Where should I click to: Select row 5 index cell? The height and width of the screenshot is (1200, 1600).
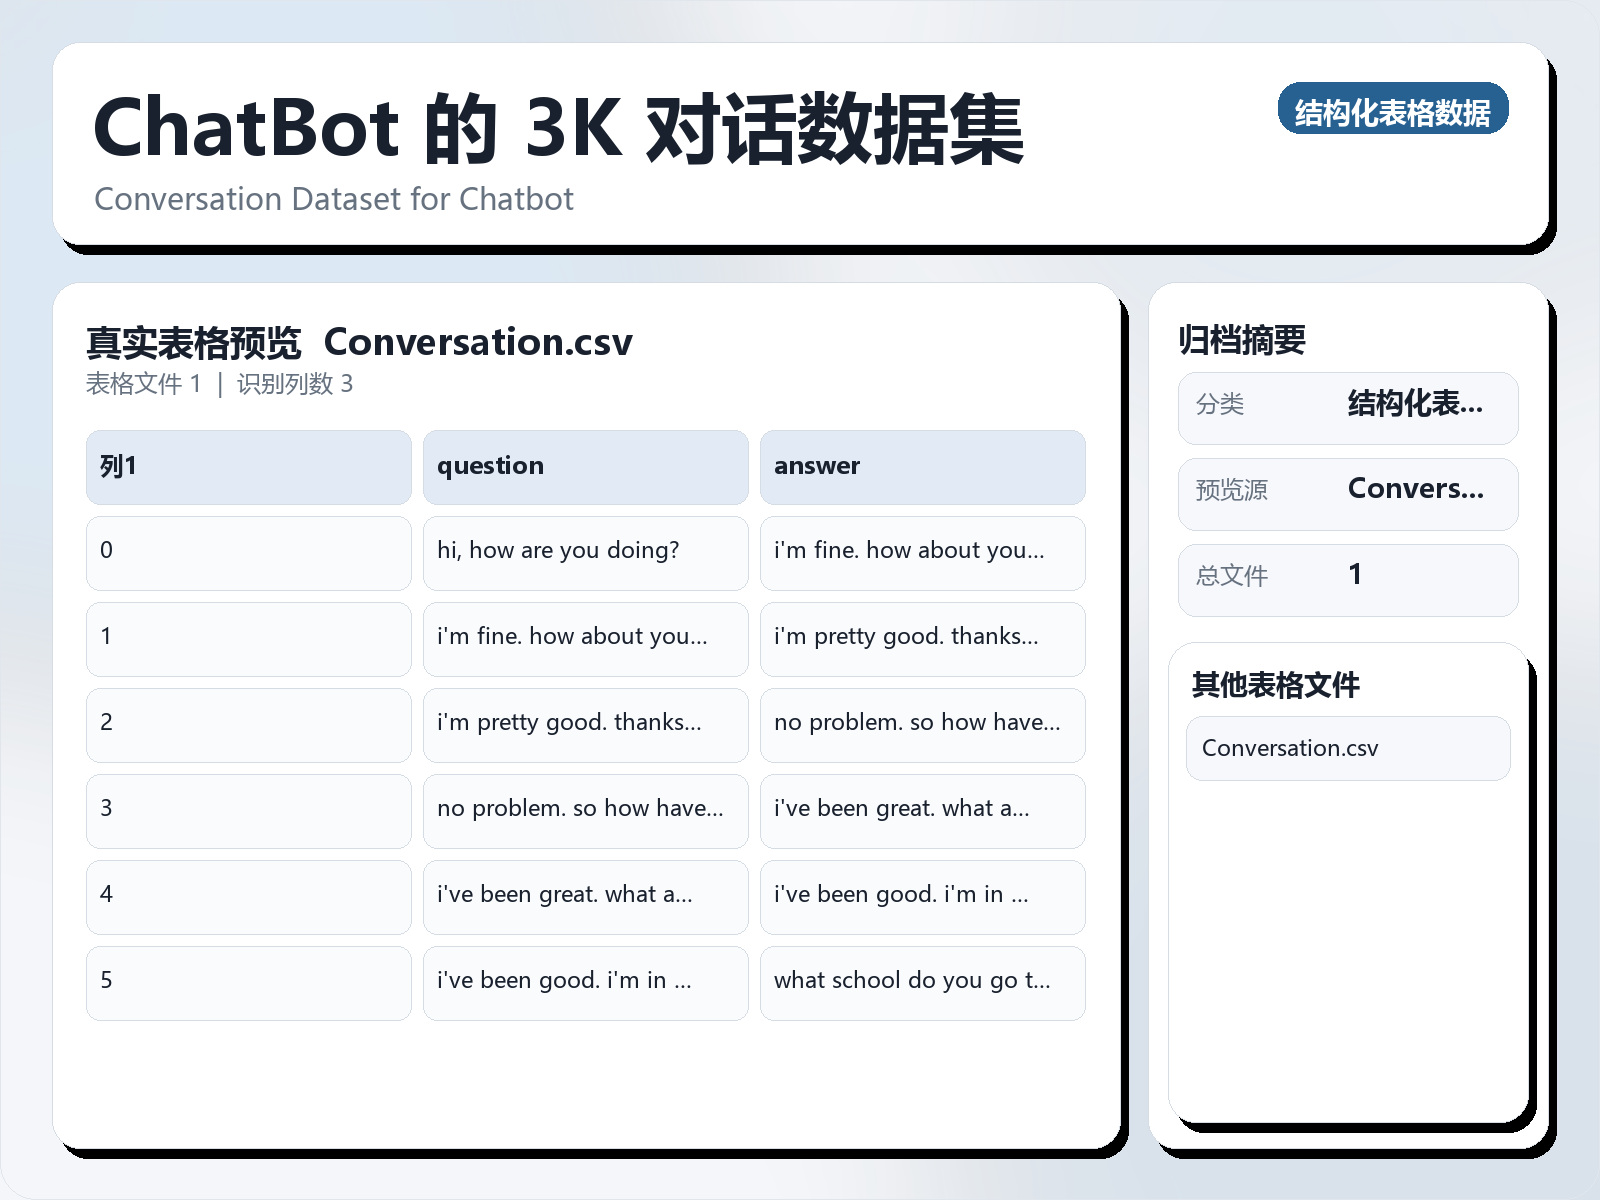pyautogui.click(x=247, y=982)
